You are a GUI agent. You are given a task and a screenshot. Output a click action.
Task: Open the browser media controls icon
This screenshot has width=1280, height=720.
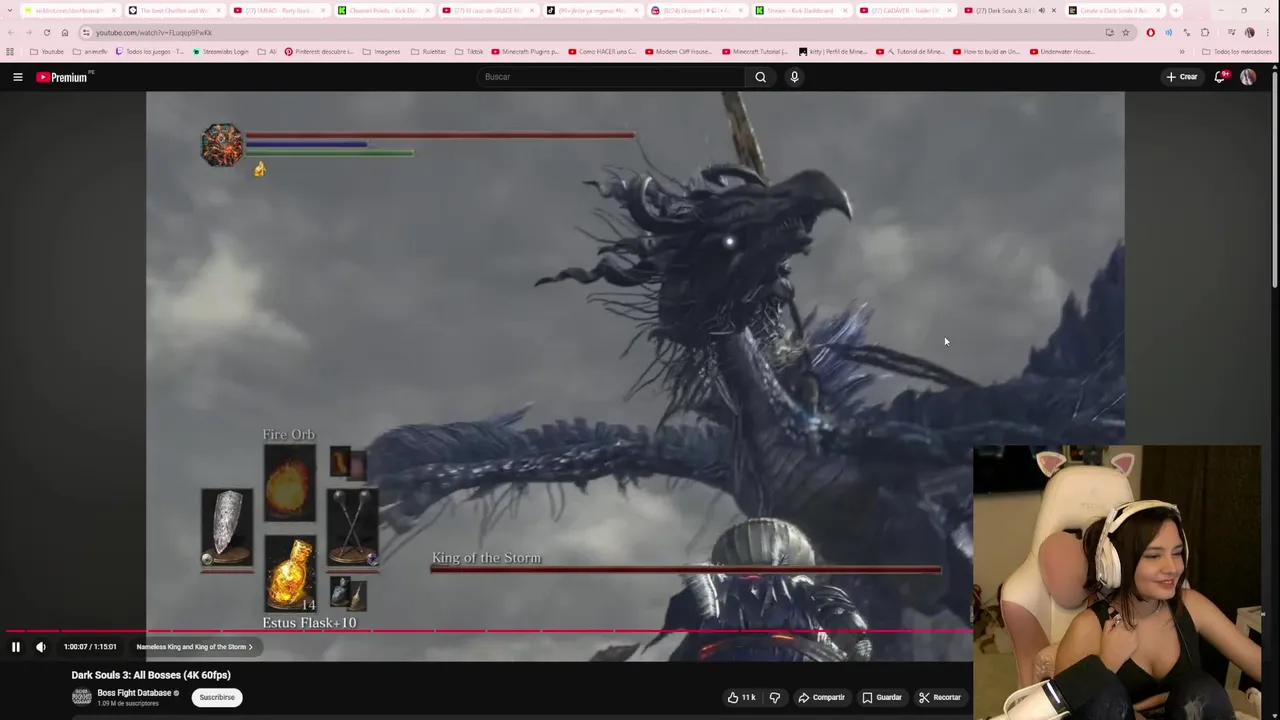click(x=1231, y=32)
